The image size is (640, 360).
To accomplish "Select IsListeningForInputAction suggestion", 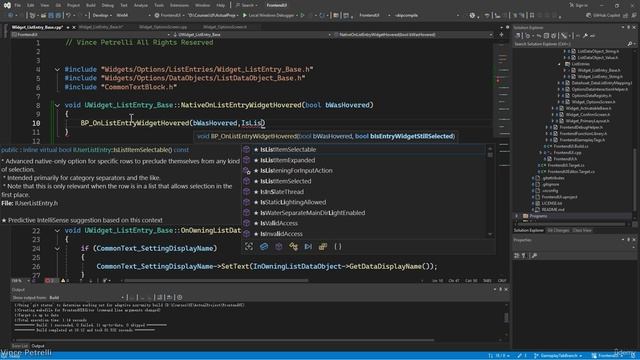I will tap(363, 171).
